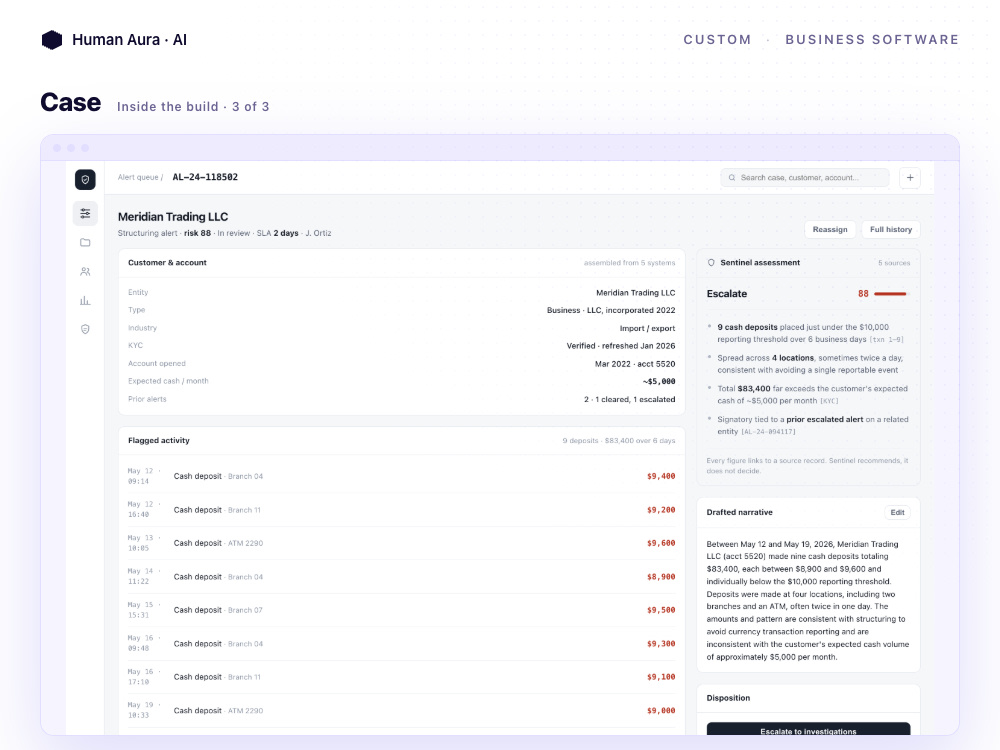Click 'Business · LLC, incorporated 2022' value
Viewport: 1000px width, 750px height.
(611, 310)
